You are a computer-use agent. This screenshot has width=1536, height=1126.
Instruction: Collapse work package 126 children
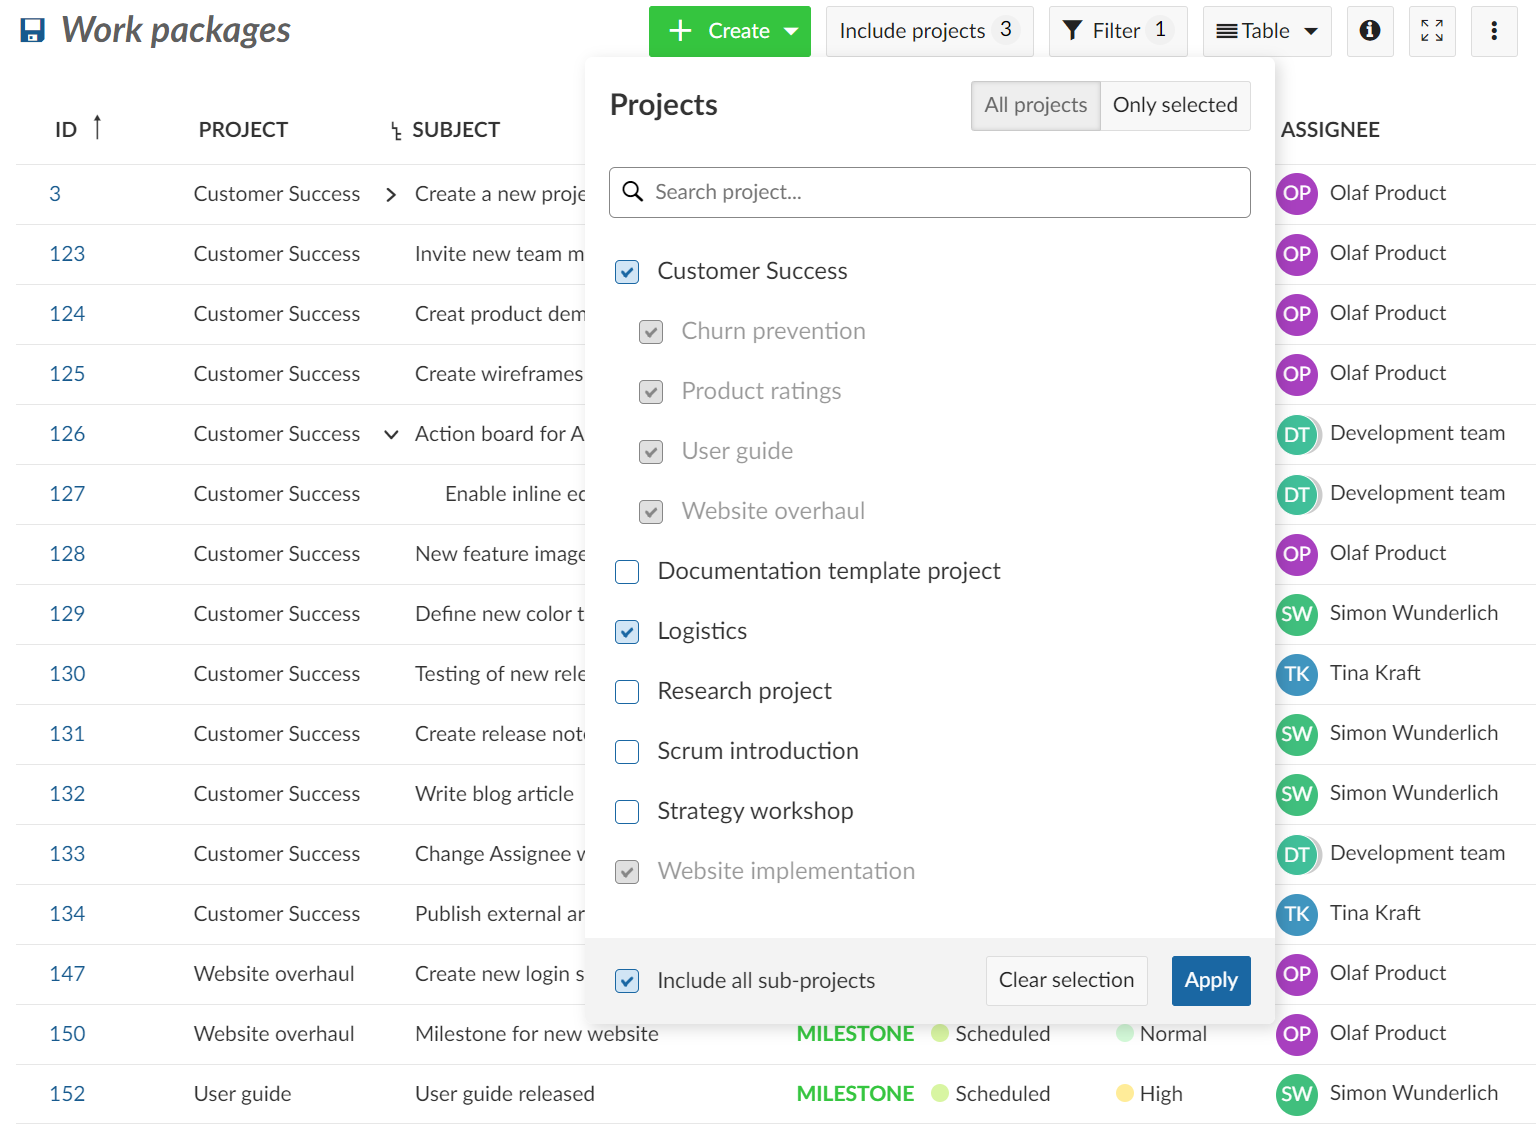click(392, 434)
